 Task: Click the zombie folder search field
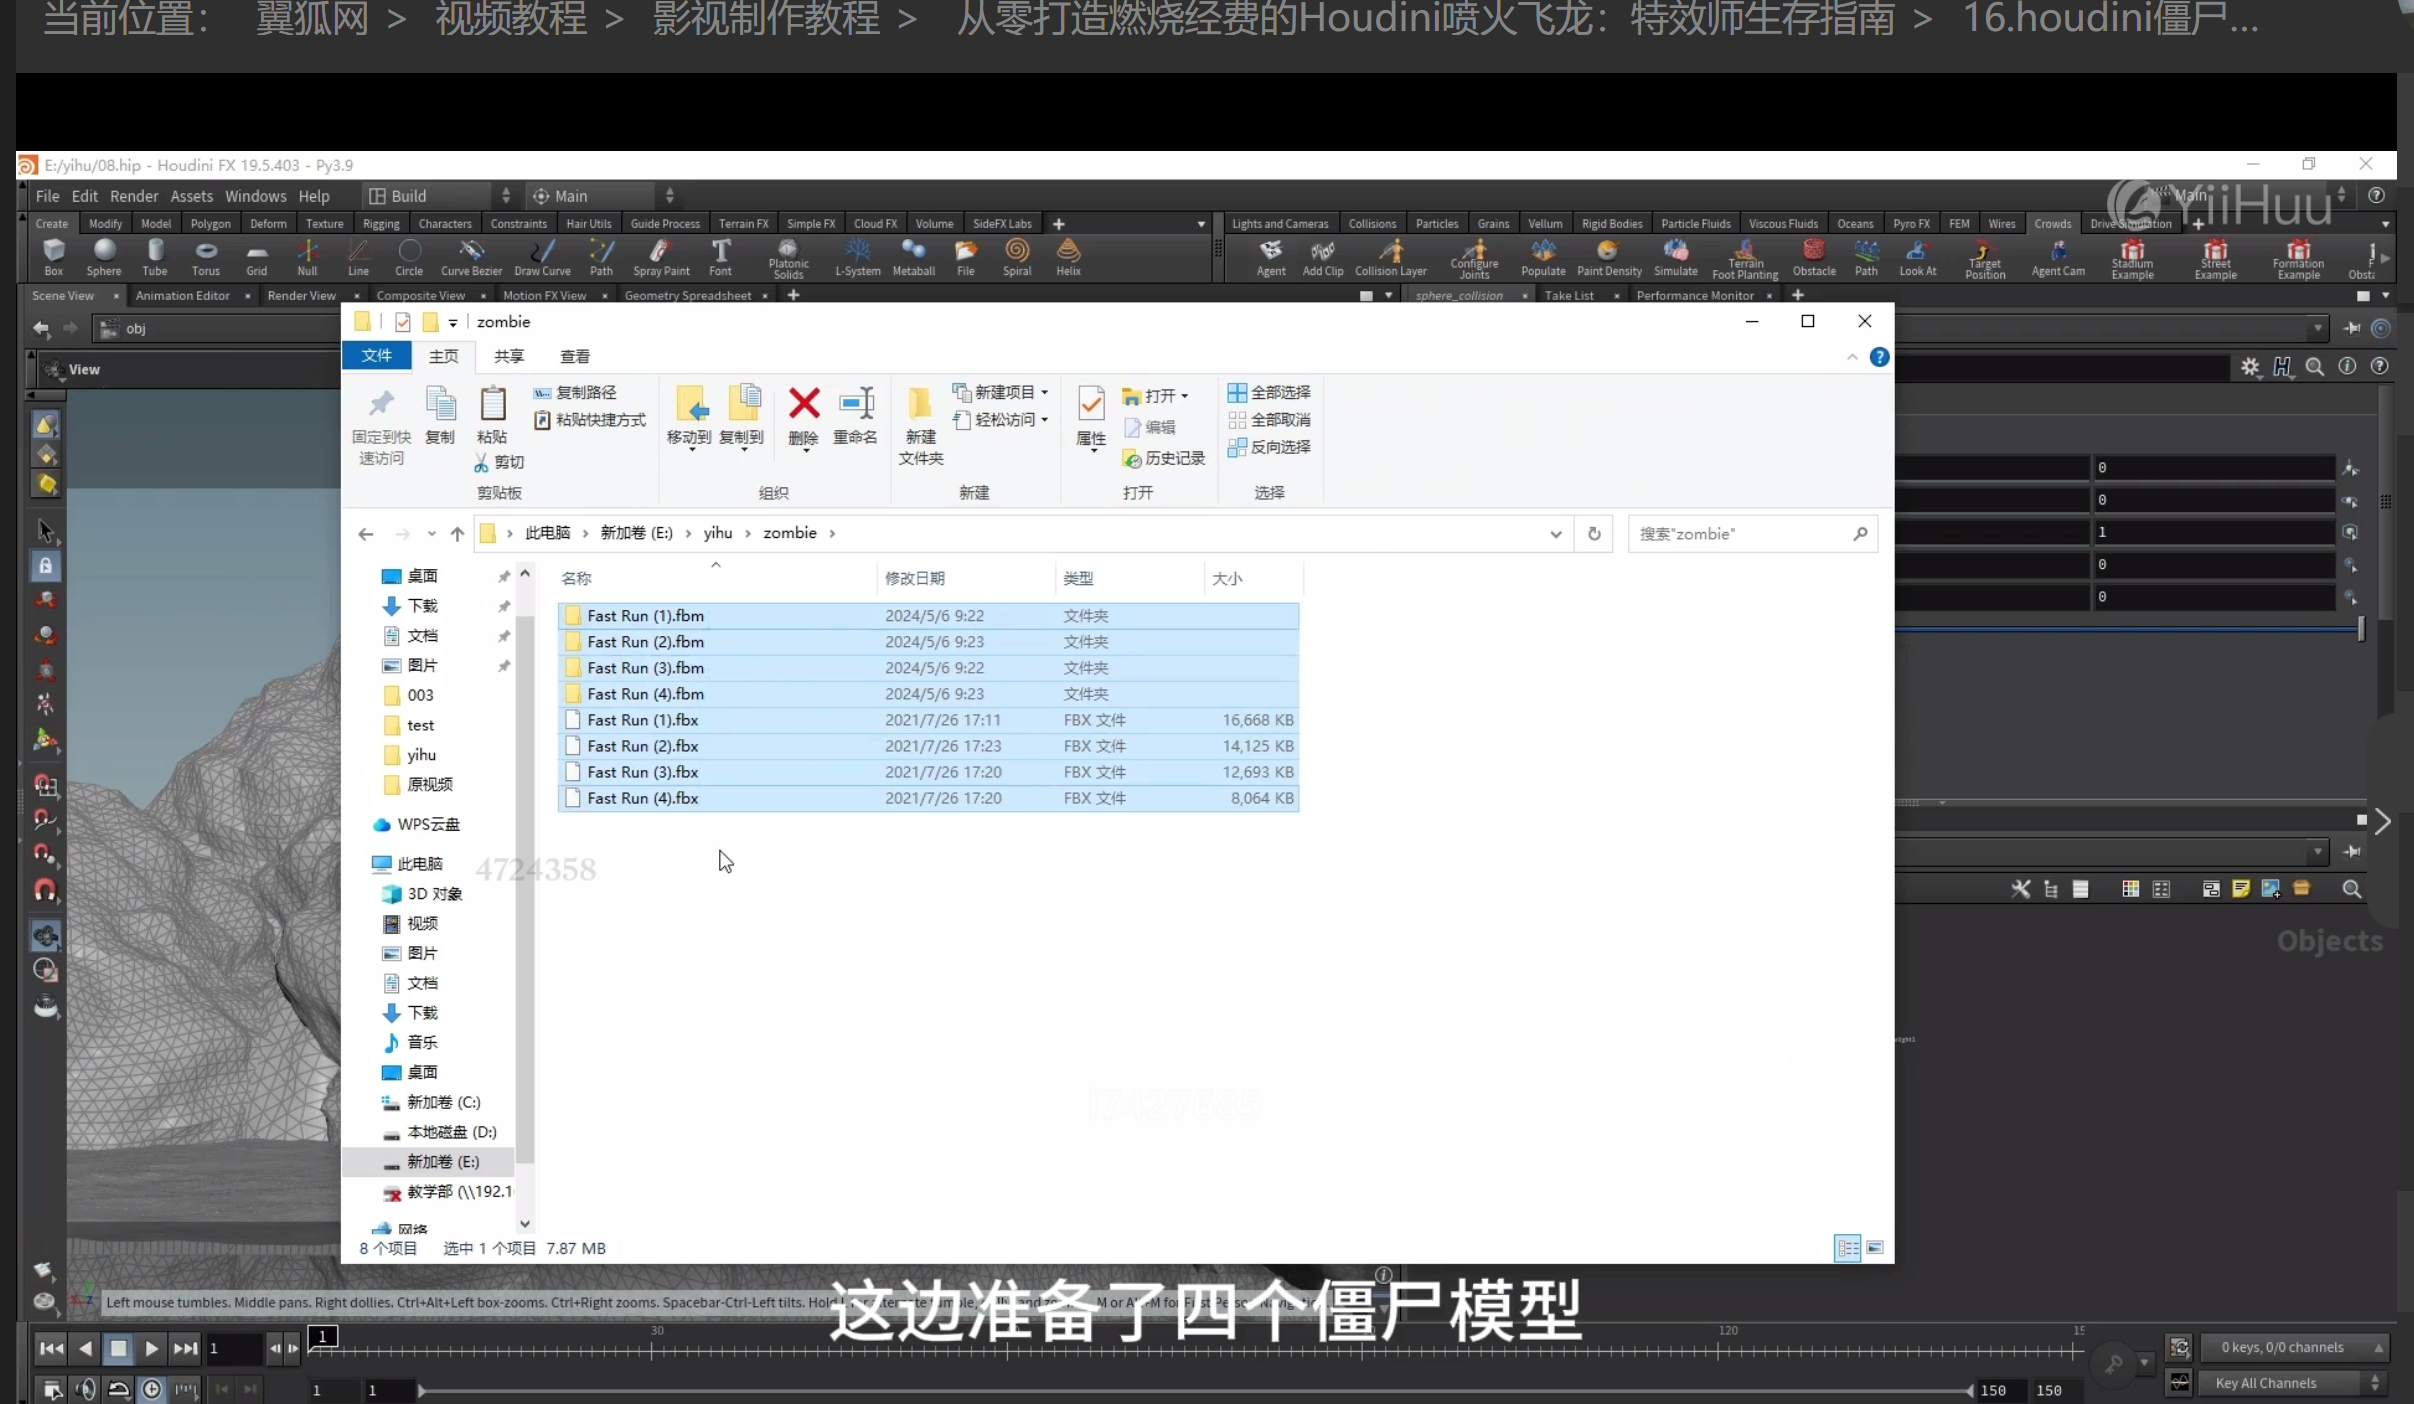pos(1752,534)
